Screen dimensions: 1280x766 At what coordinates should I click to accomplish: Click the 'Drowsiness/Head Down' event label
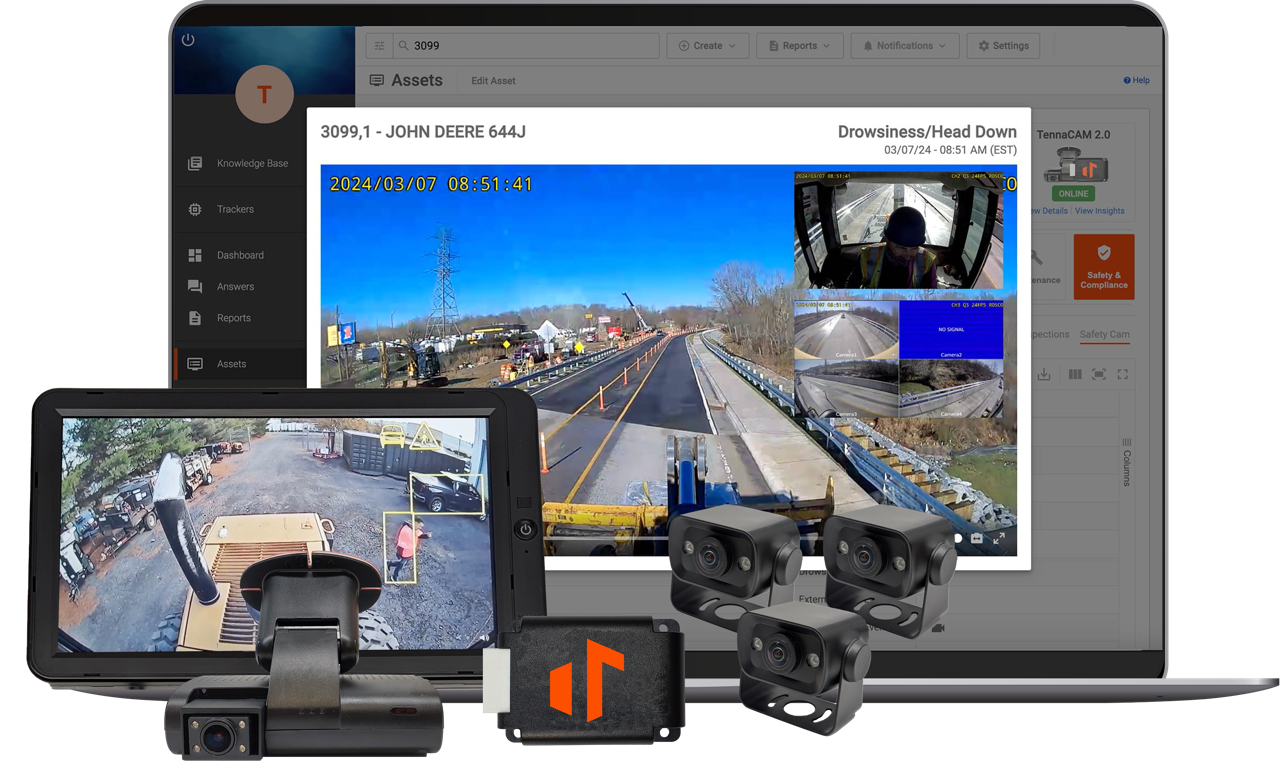tap(927, 132)
